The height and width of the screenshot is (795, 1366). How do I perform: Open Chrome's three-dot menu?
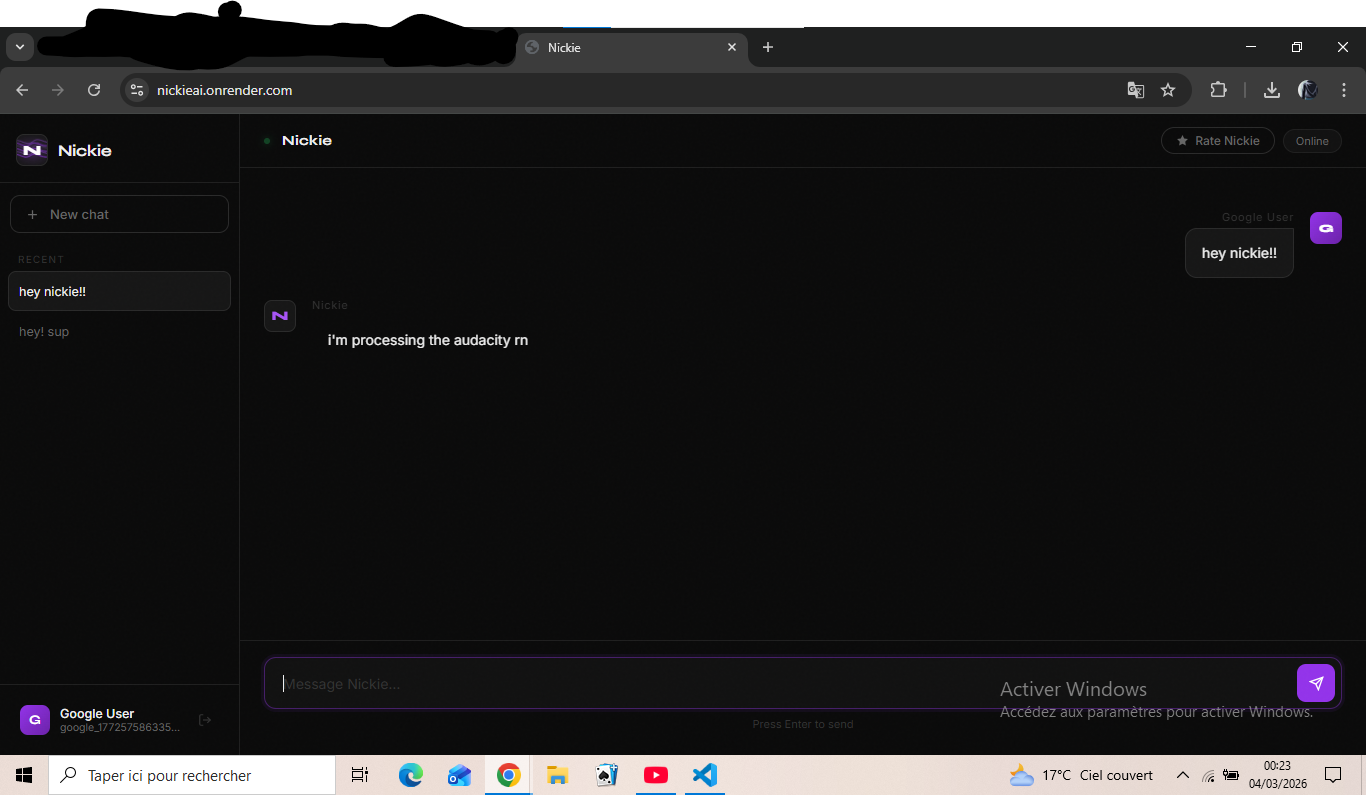click(x=1344, y=90)
